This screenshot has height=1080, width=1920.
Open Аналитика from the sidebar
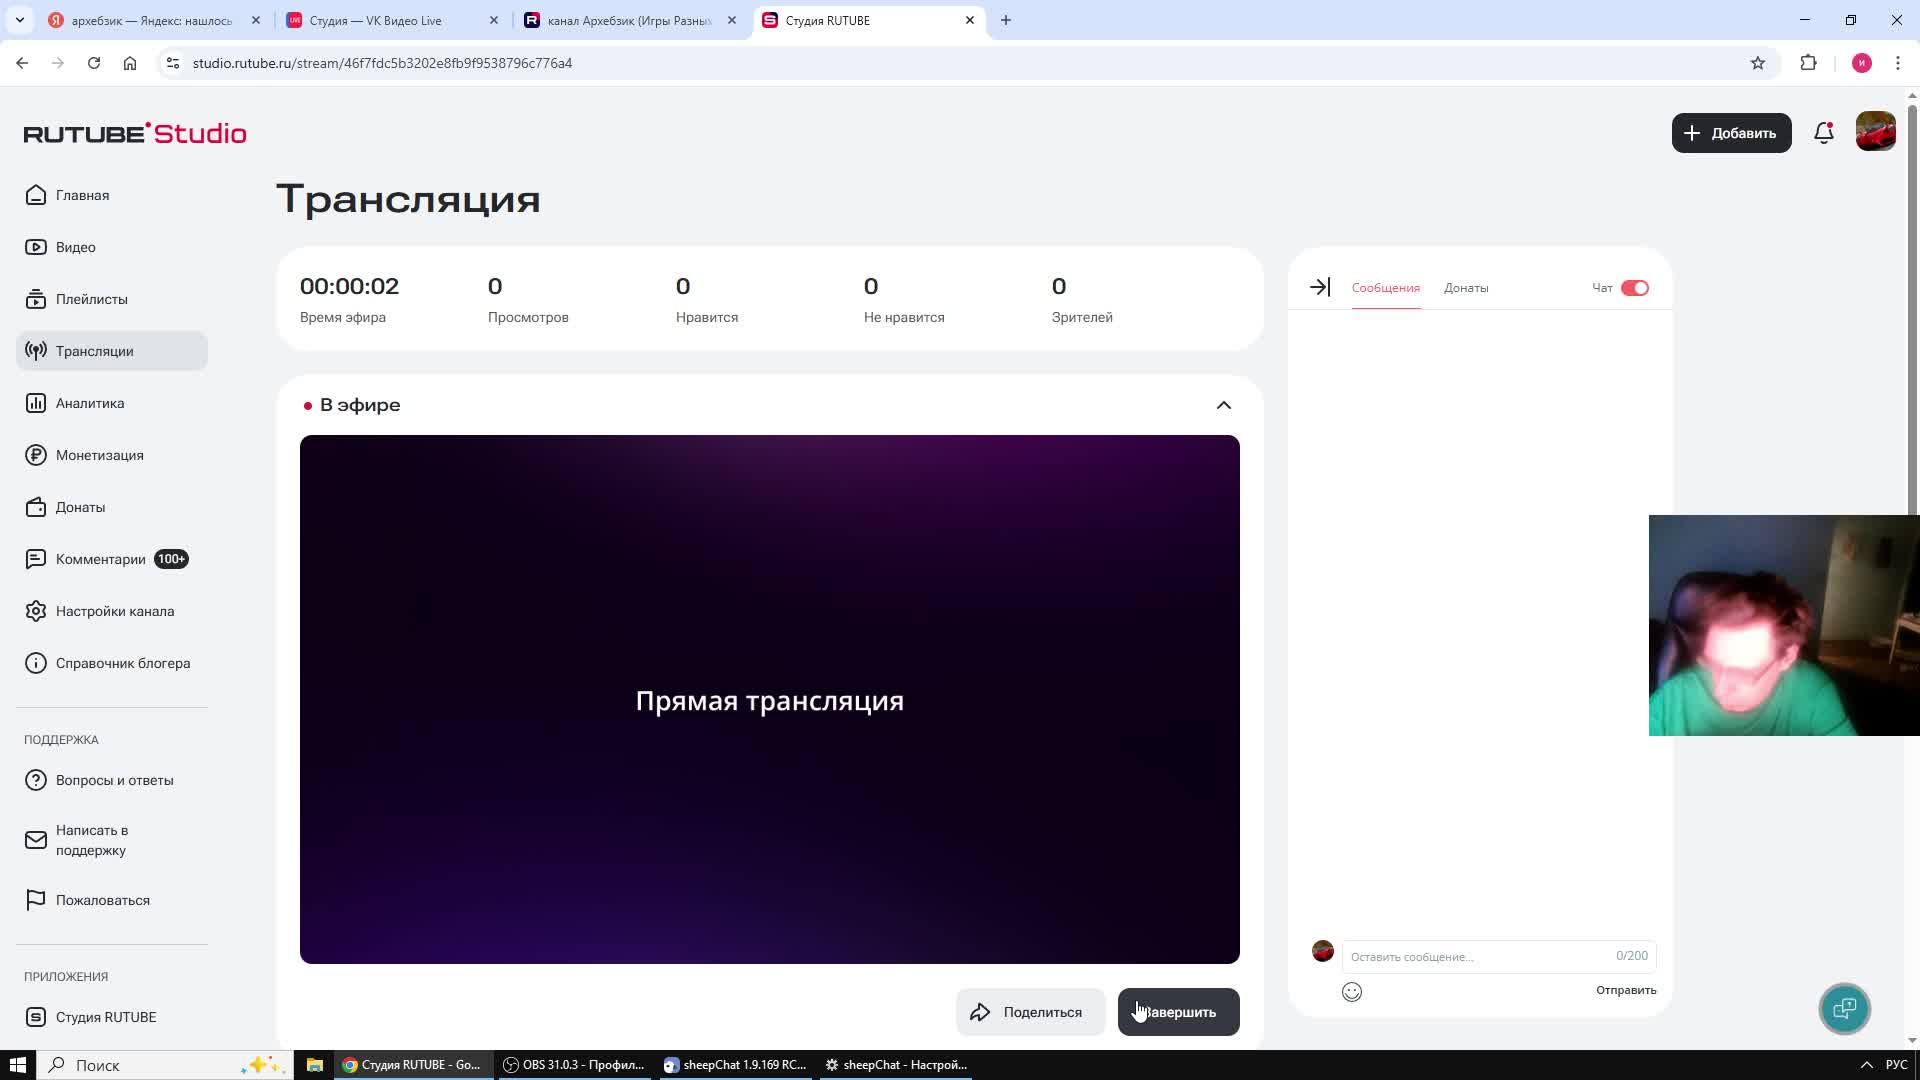coord(90,403)
